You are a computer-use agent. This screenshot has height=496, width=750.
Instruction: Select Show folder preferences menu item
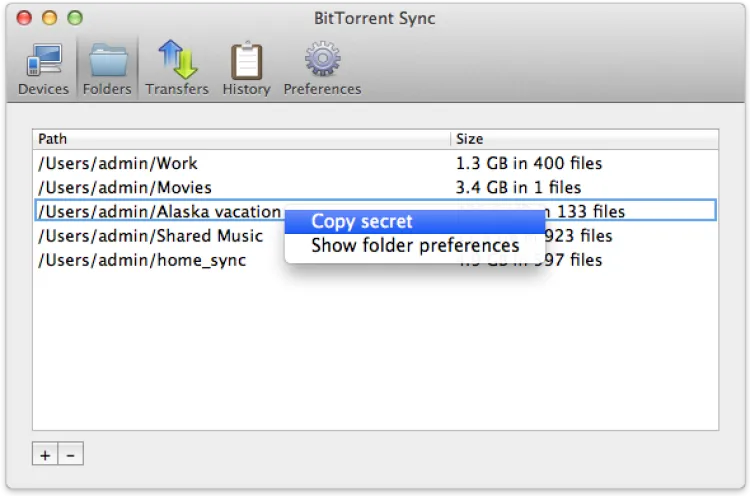click(415, 245)
